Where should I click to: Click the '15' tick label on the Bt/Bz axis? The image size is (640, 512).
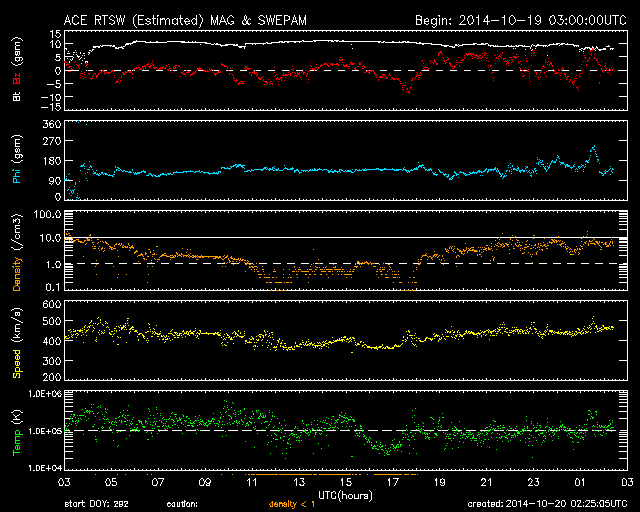(x=56, y=34)
